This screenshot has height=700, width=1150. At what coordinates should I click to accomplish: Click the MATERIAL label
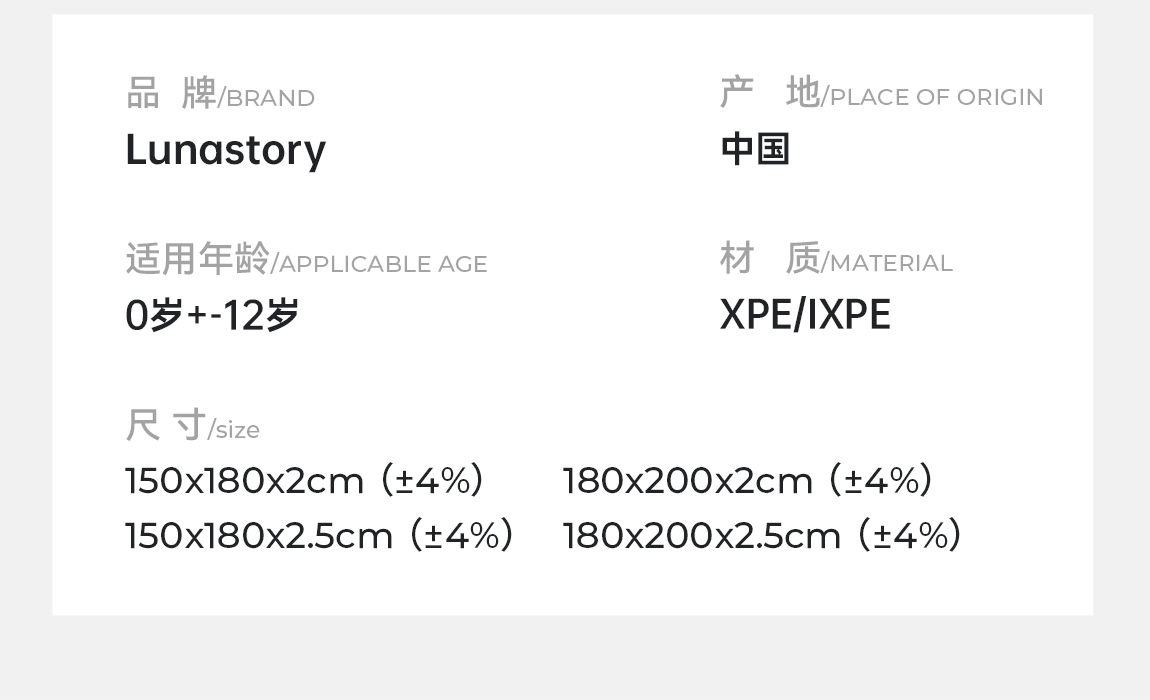point(890,263)
